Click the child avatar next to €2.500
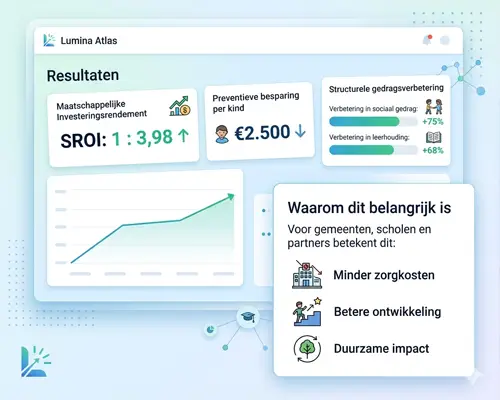Viewport: 500px width, 400px height. pos(222,134)
